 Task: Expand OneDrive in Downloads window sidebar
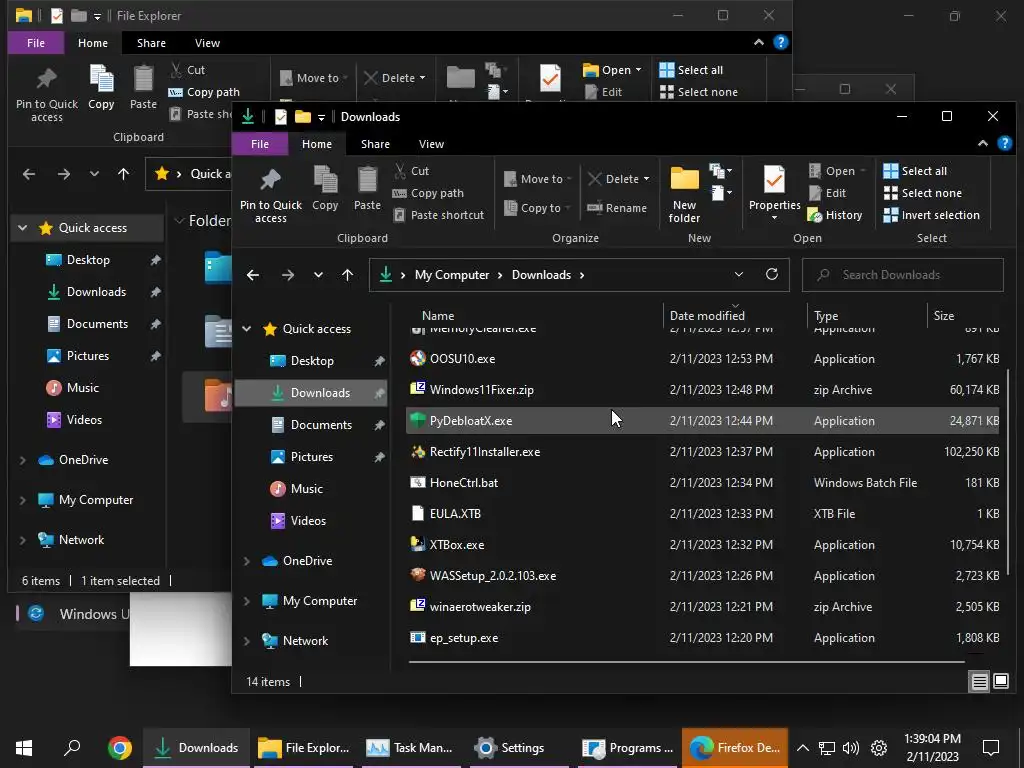(247, 561)
